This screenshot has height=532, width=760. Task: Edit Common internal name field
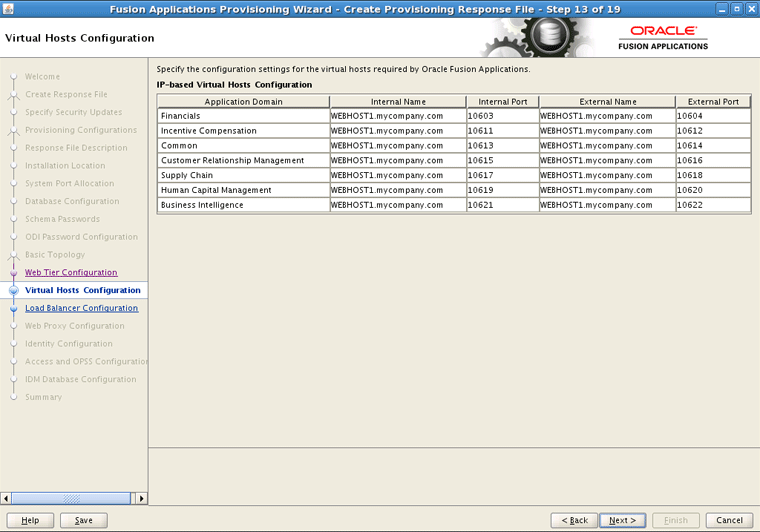click(398, 145)
